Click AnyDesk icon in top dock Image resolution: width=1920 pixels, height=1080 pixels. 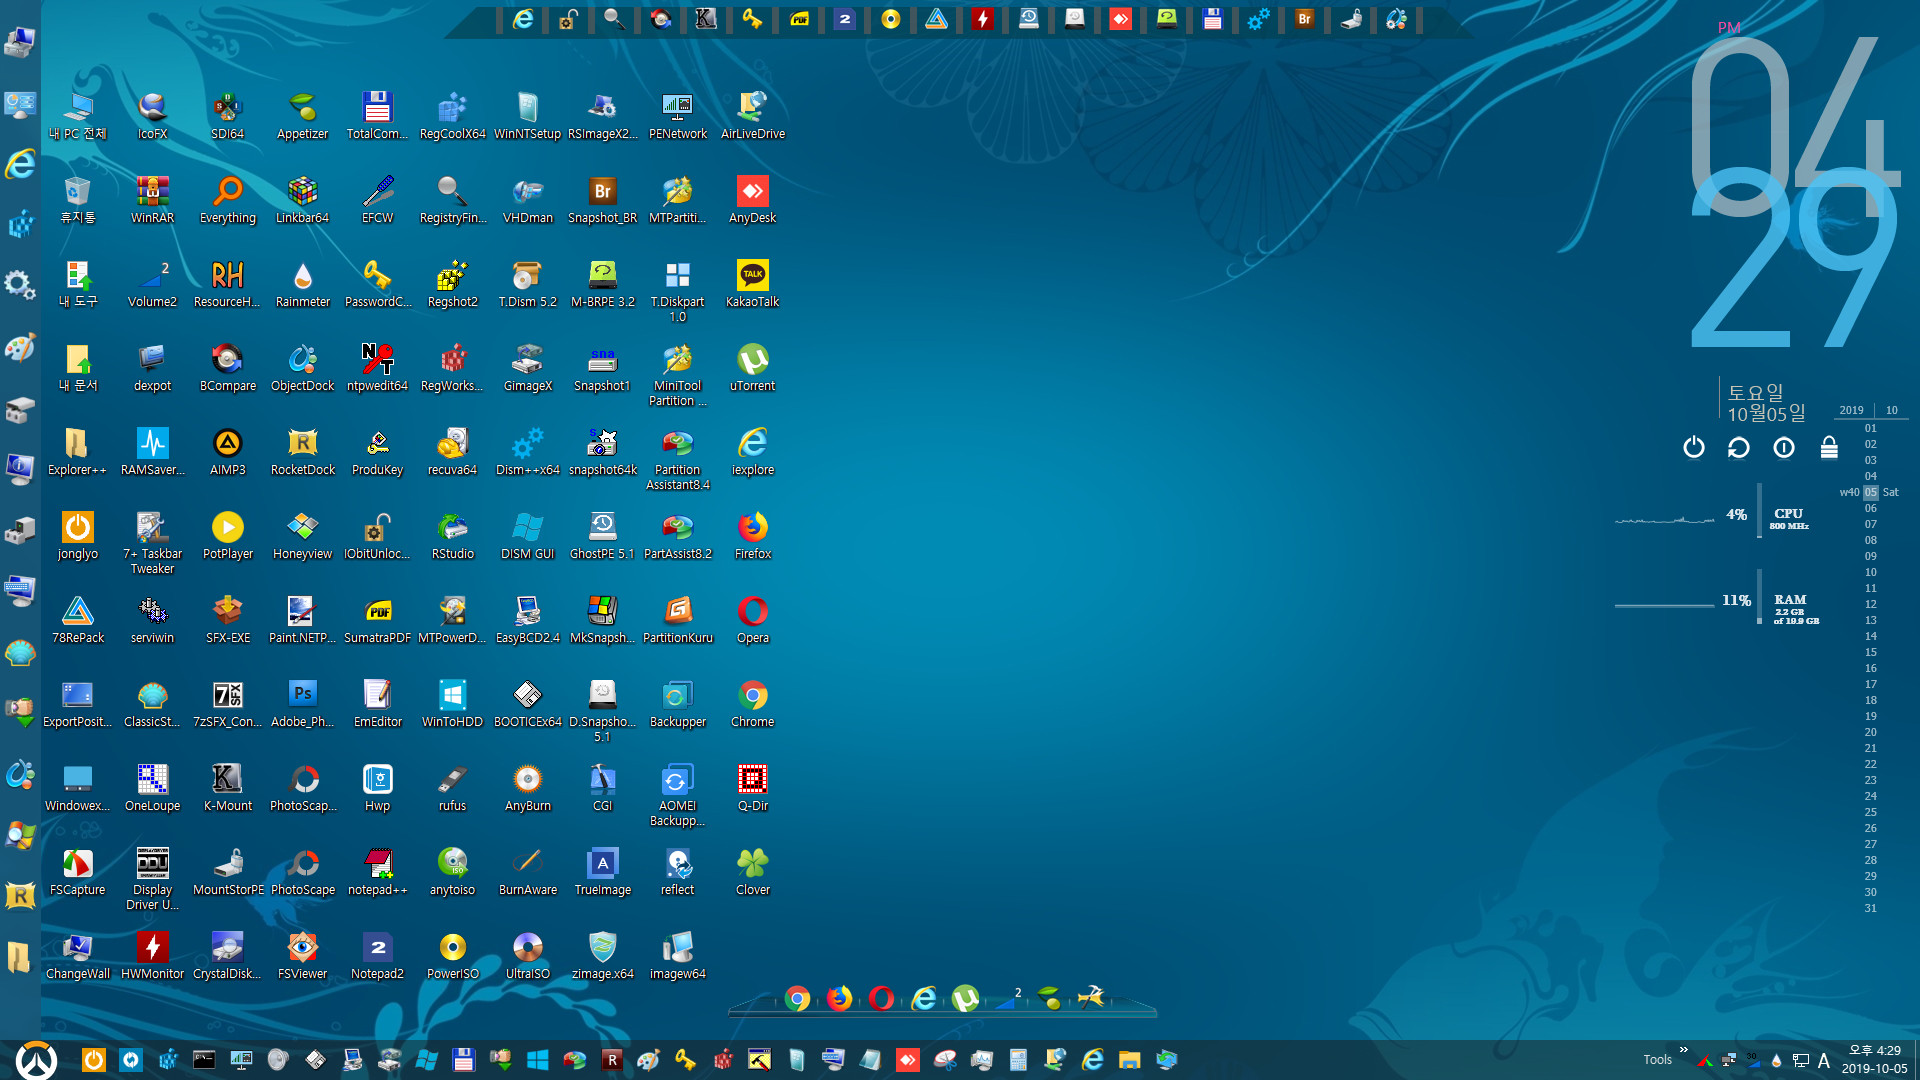click(1120, 19)
